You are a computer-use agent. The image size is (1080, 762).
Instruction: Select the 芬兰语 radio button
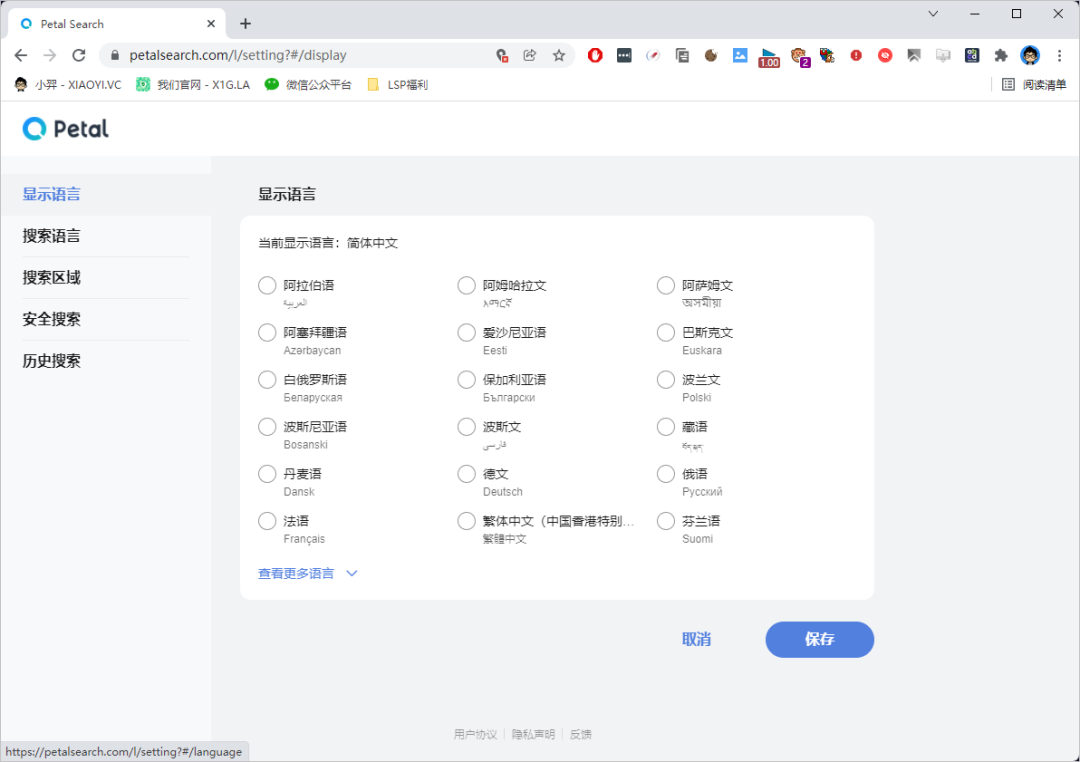point(665,521)
